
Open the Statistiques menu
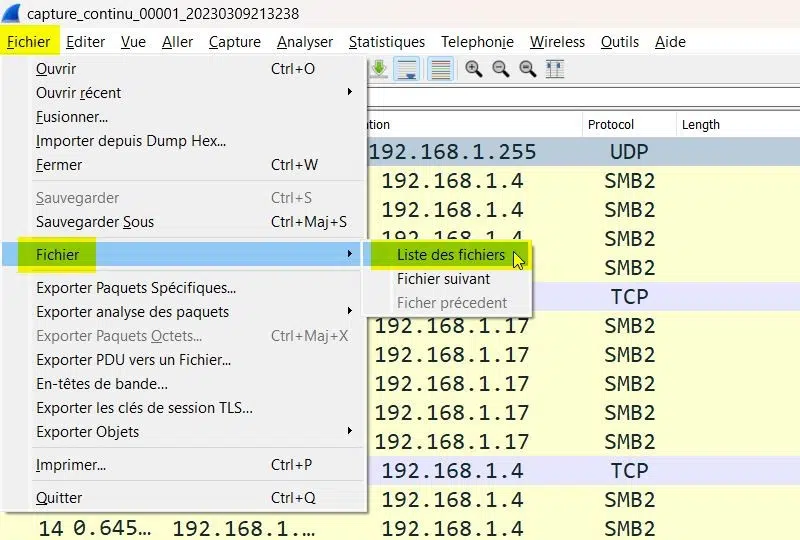click(387, 42)
